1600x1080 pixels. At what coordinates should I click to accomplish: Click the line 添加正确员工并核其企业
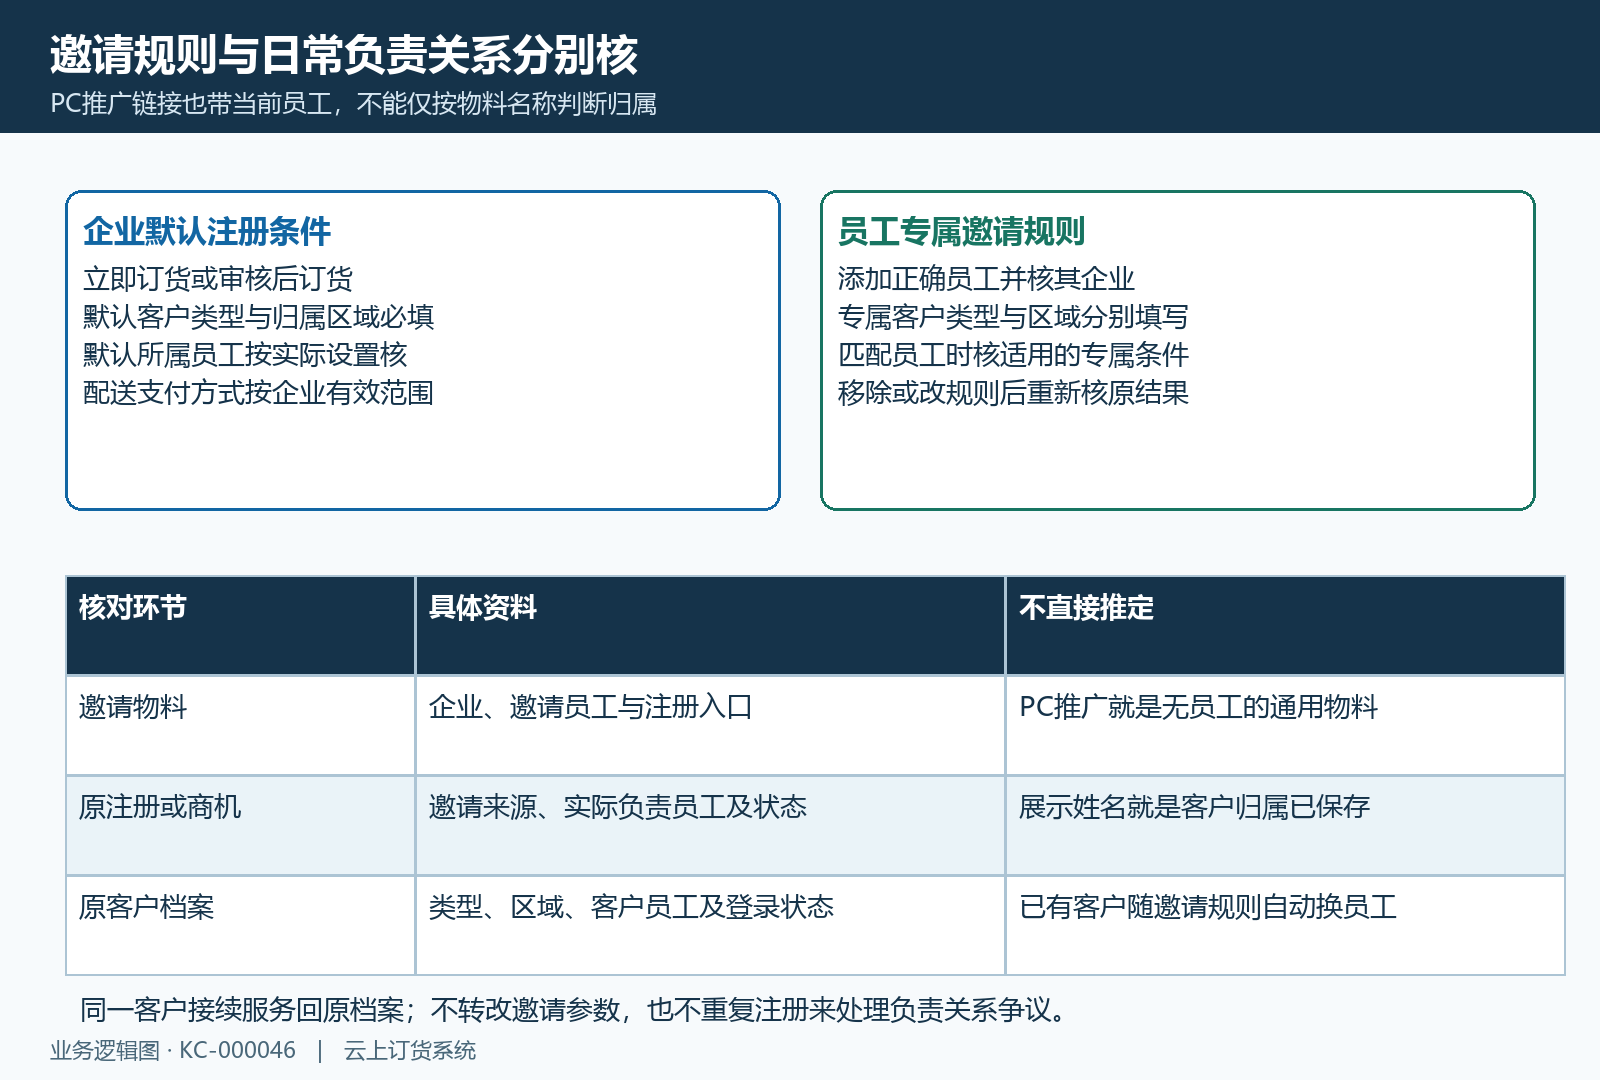click(986, 279)
